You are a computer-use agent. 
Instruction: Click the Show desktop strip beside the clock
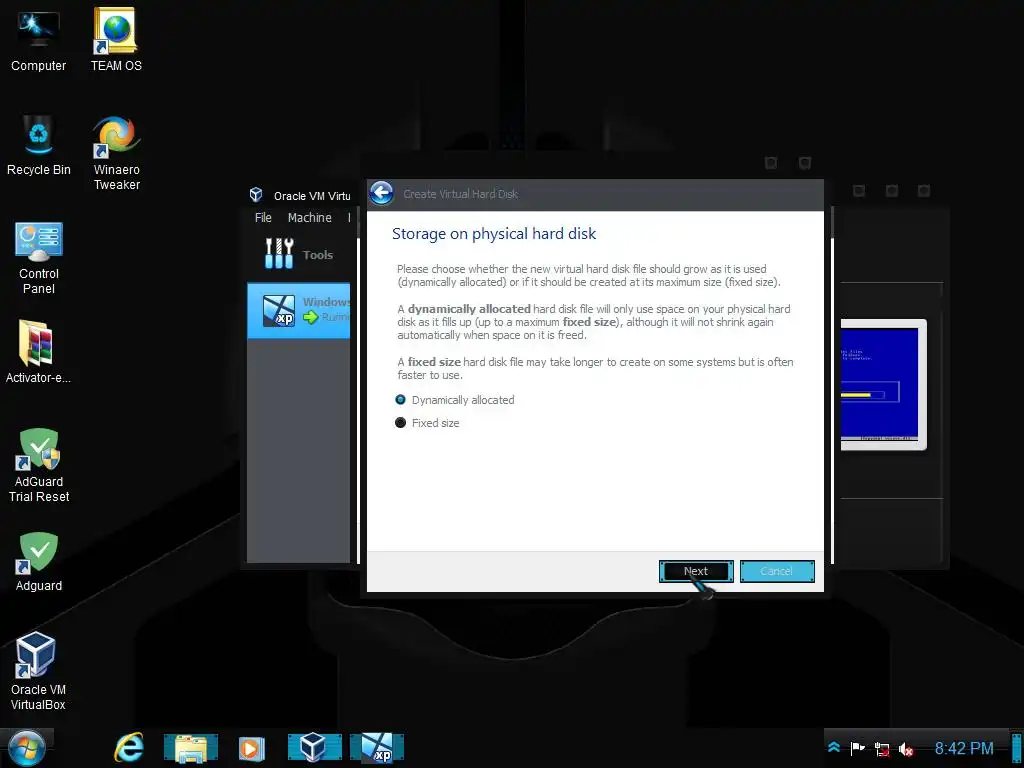tap(1017, 748)
